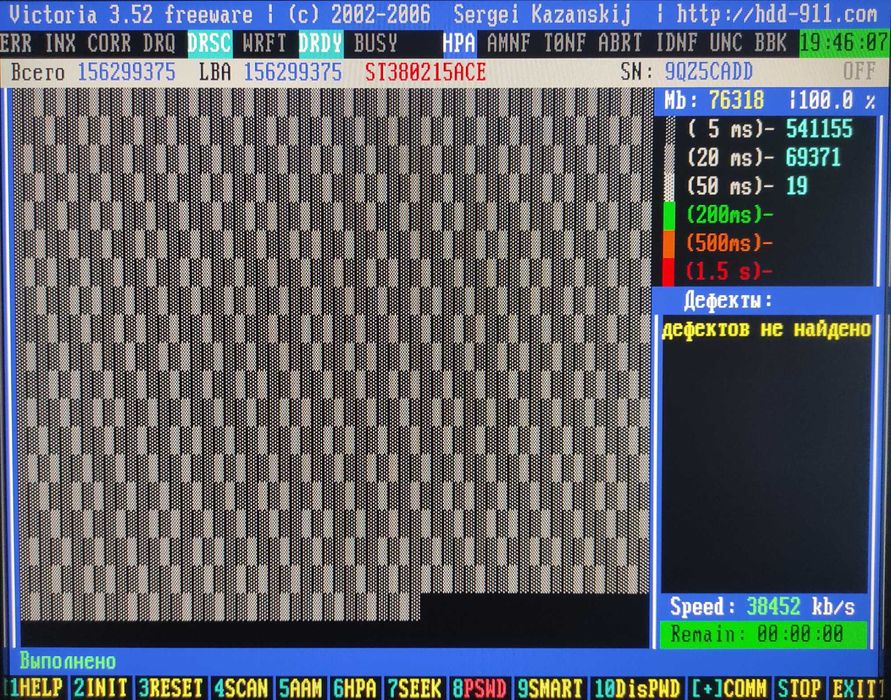This screenshot has width=891, height=700.
Task: Select the 2INIT function in the bottom bar
Action: pyautogui.click(x=101, y=688)
